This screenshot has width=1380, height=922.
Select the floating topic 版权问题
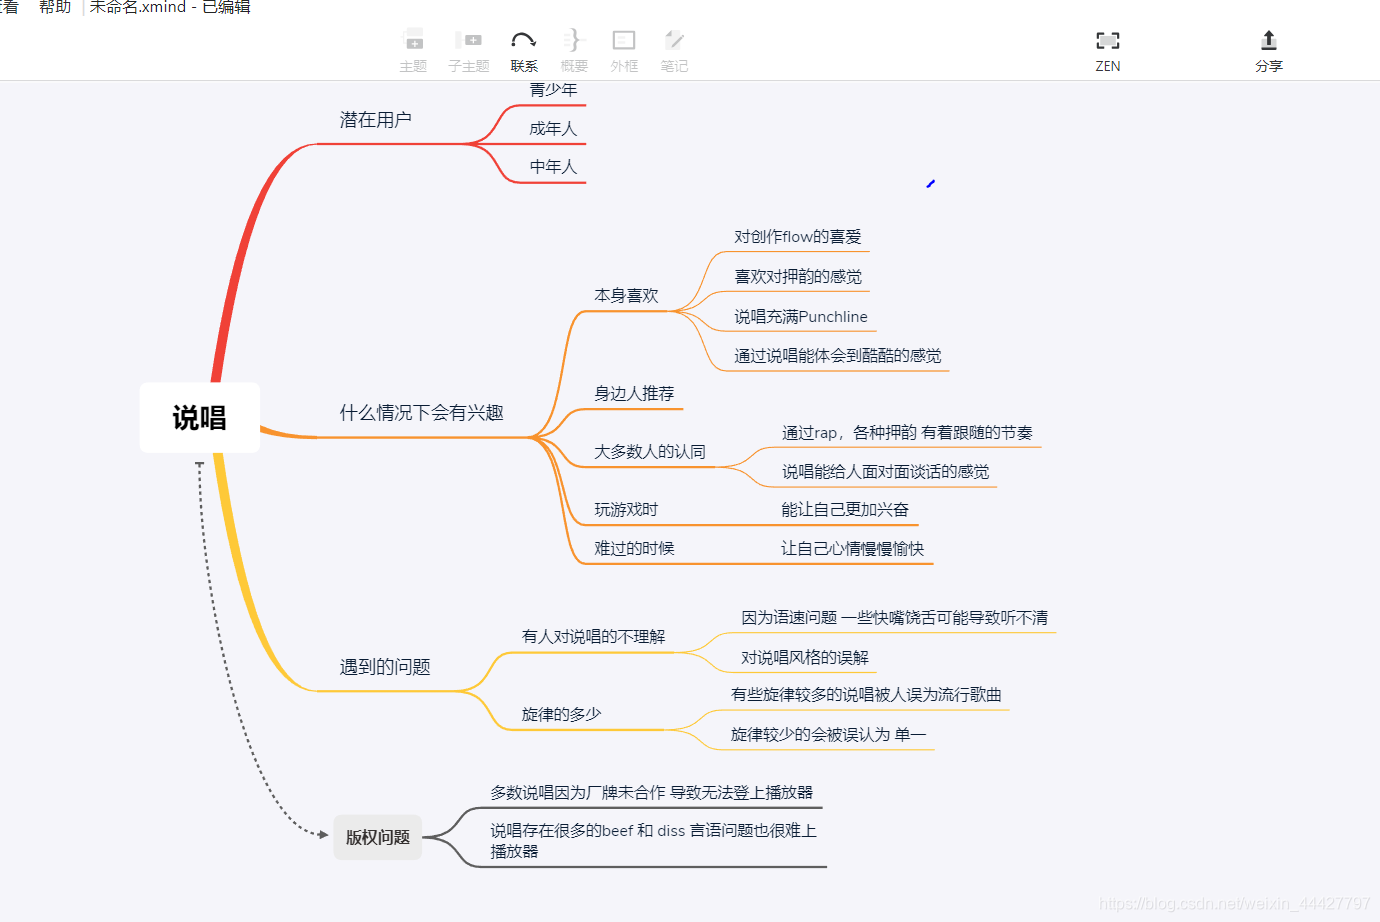(x=378, y=837)
